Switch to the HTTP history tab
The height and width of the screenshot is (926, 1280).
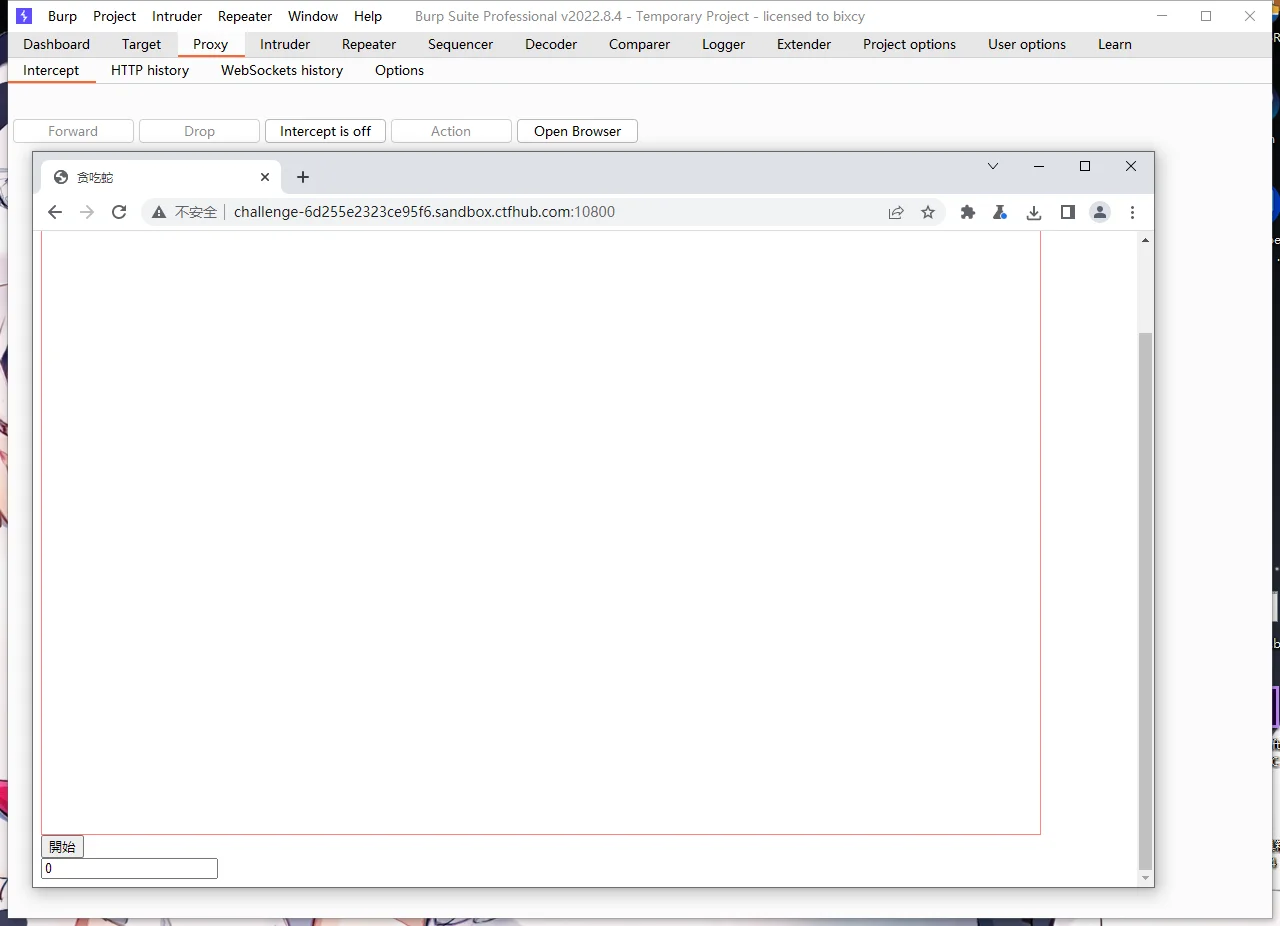point(150,70)
